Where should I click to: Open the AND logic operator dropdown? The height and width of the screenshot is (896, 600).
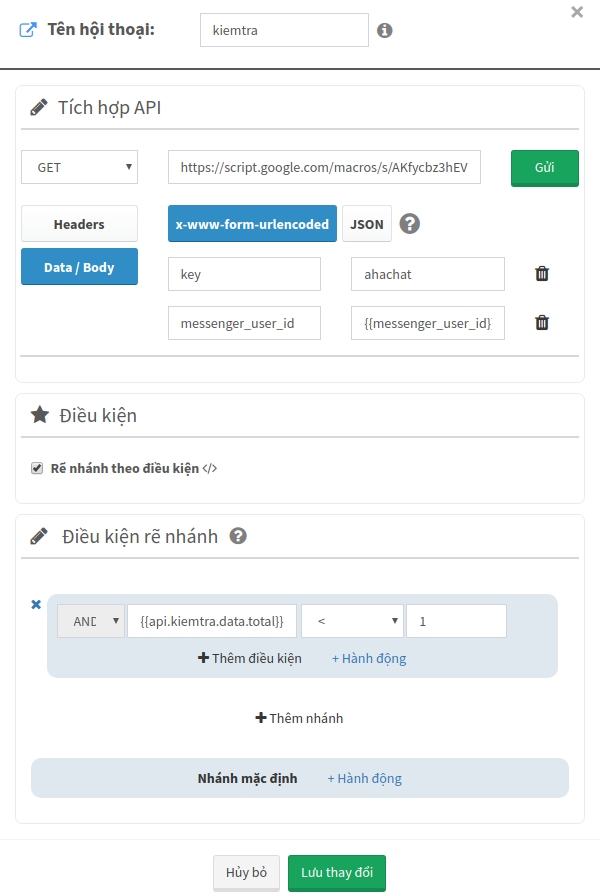coord(91,621)
